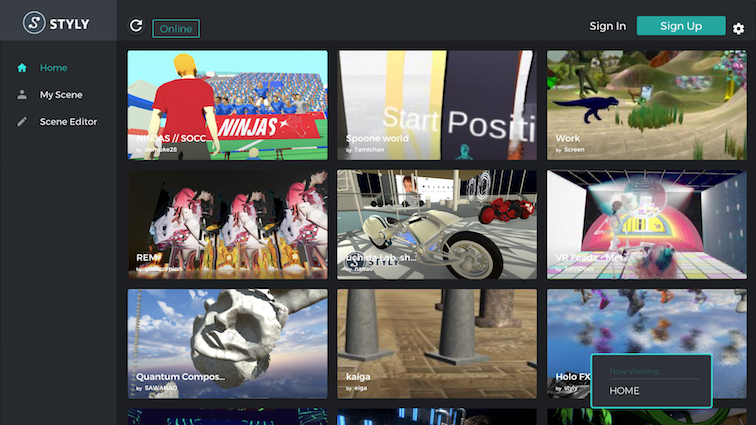Open the REM scene thumbnail

click(x=227, y=224)
